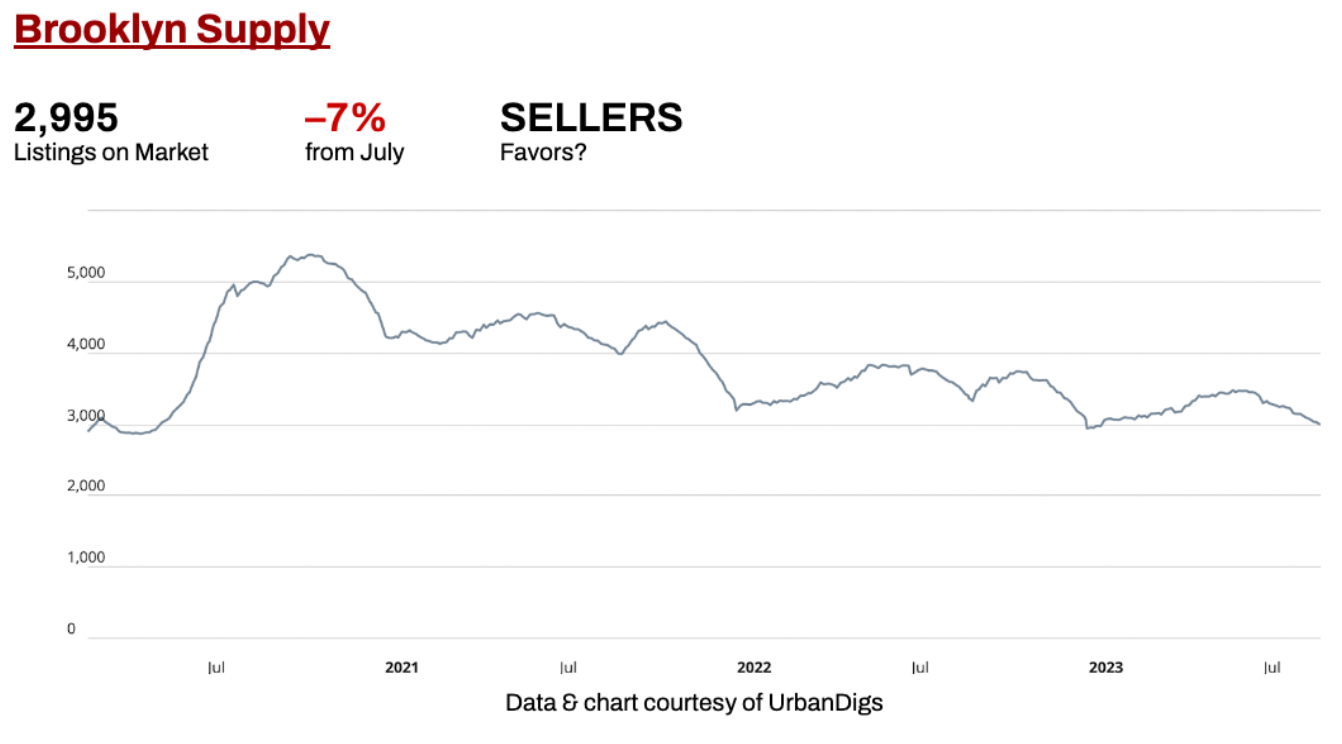This screenshot has width=1342, height=744.
Task: Click the Listings on Market label
Action: (x=111, y=152)
